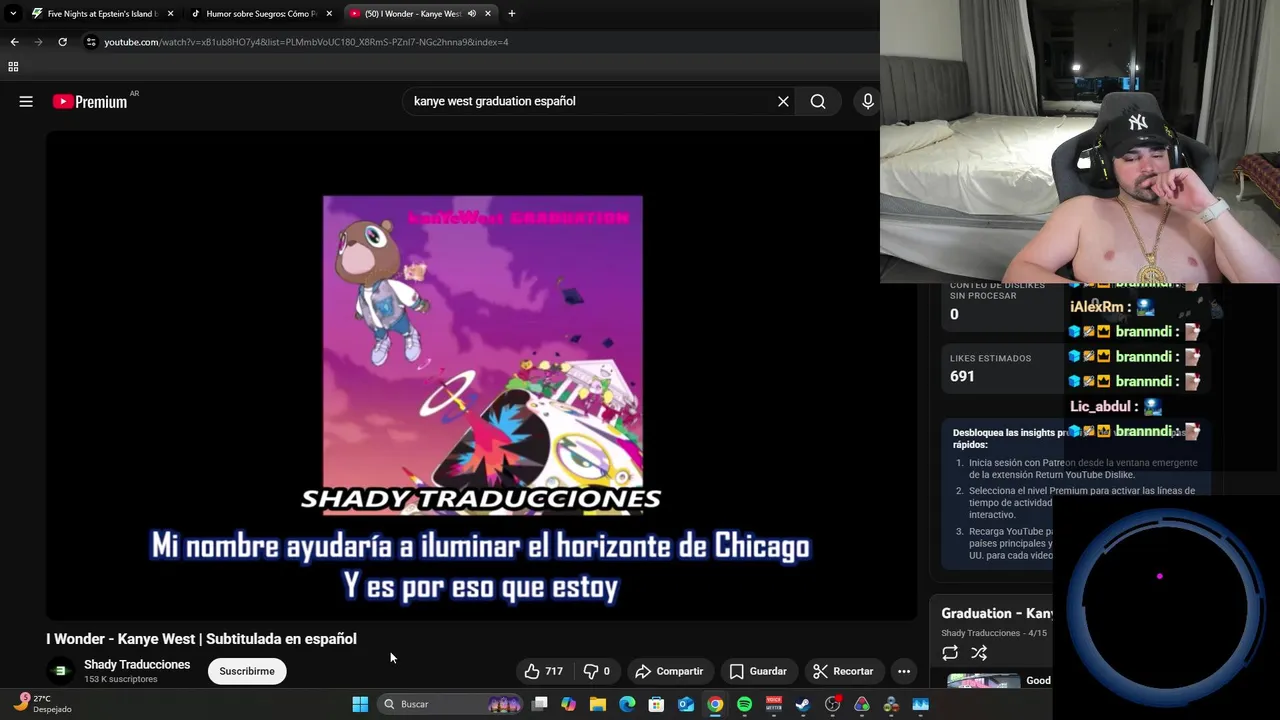1280x720 pixels.
Task: Select Google Chrome on the taskbar
Action: [x=715, y=704]
